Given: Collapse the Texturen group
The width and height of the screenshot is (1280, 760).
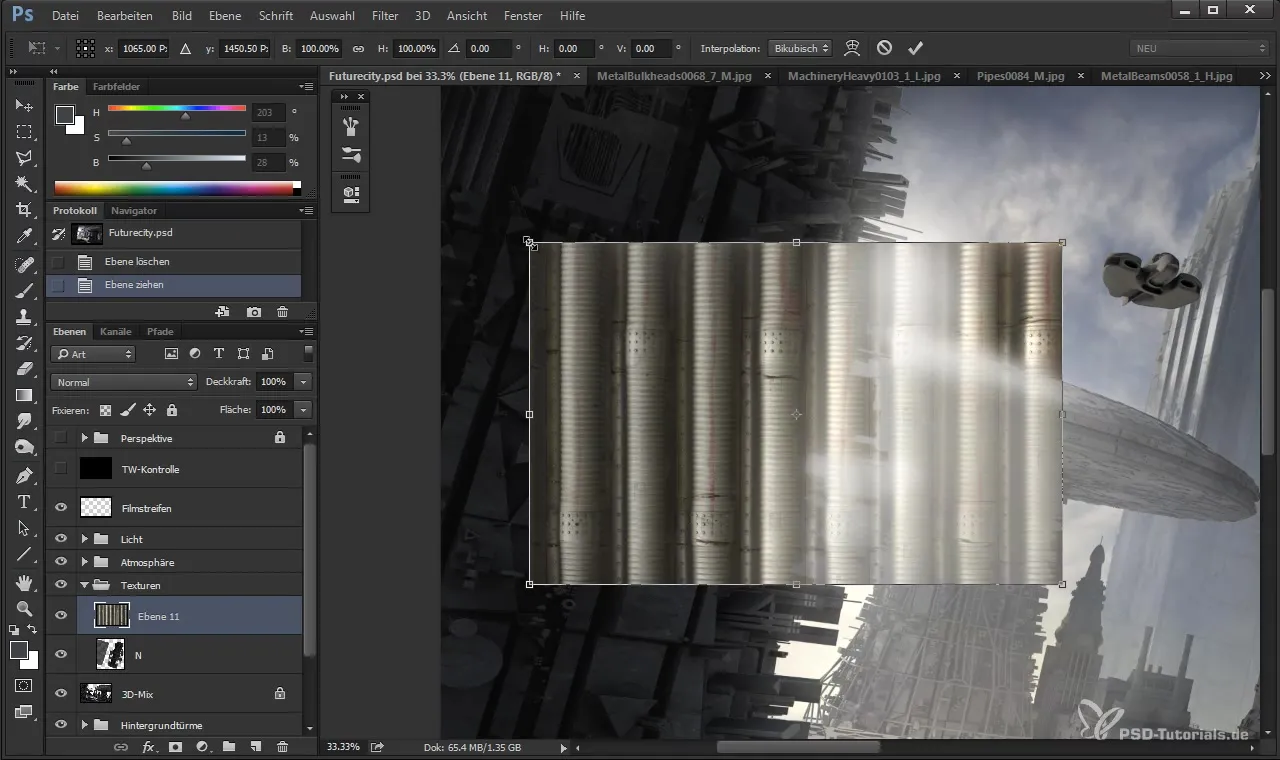Looking at the screenshot, I should click(85, 585).
